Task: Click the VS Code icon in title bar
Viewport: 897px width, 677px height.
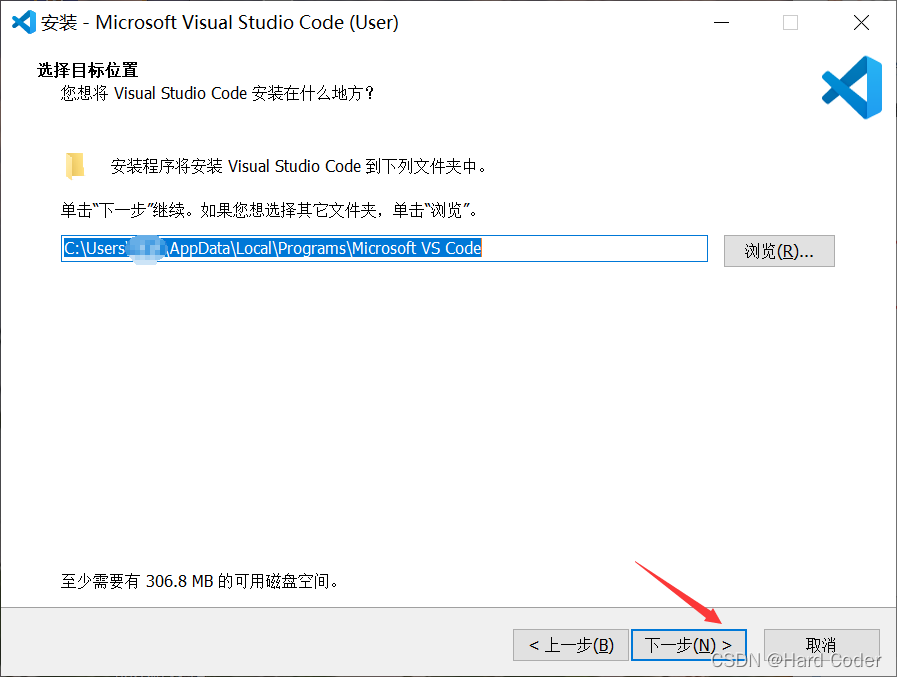Action: (23, 22)
